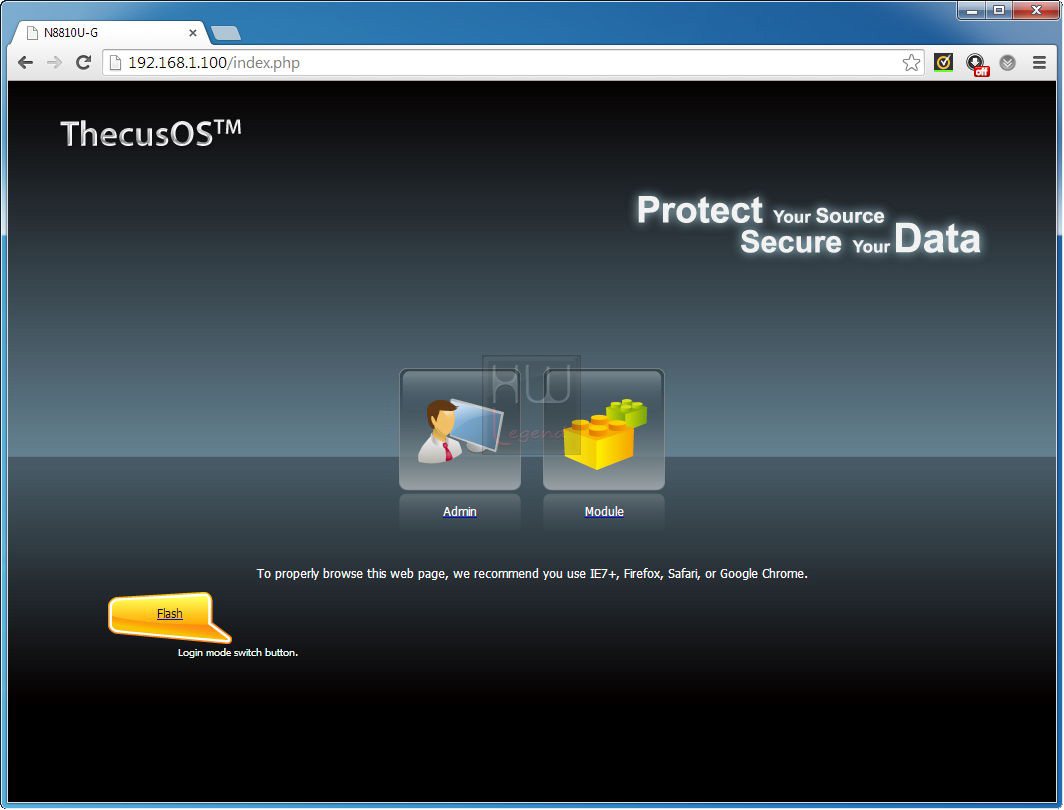The image size is (1064, 810).
Task: Open the Module bricks icon
Action: [x=604, y=429]
